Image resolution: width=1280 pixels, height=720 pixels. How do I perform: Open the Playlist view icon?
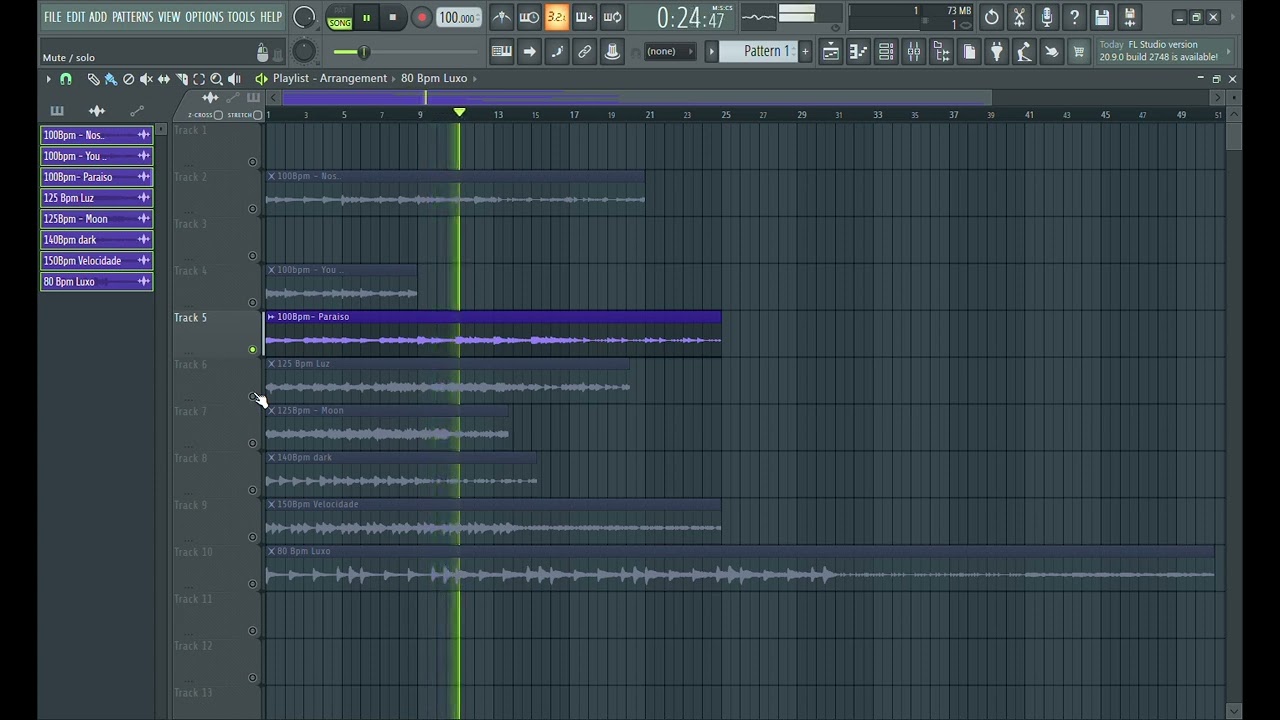[830, 52]
